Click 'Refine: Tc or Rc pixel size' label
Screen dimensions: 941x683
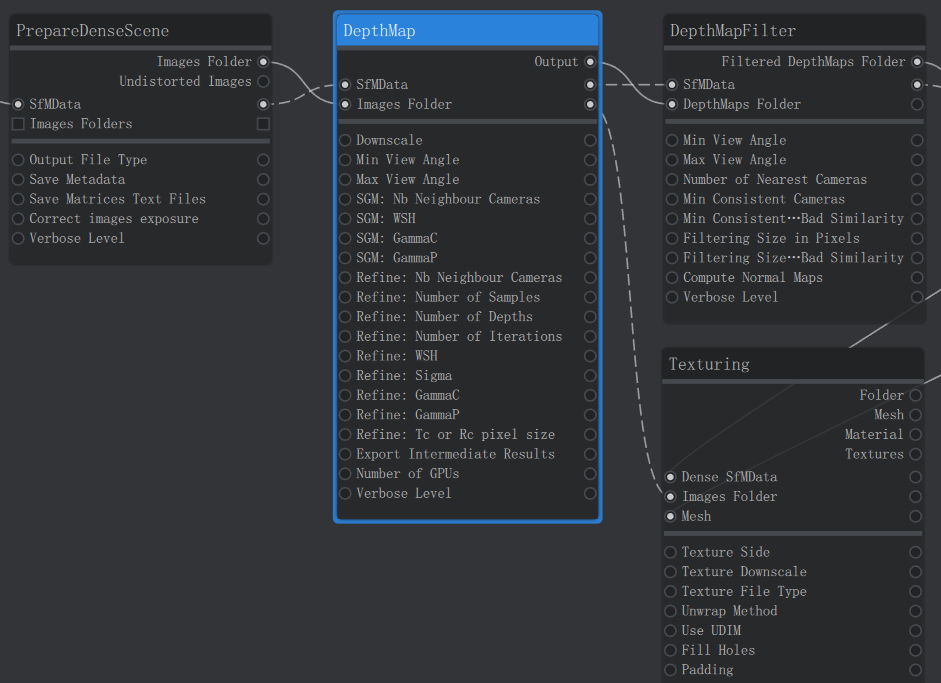[x=455, y=435]
